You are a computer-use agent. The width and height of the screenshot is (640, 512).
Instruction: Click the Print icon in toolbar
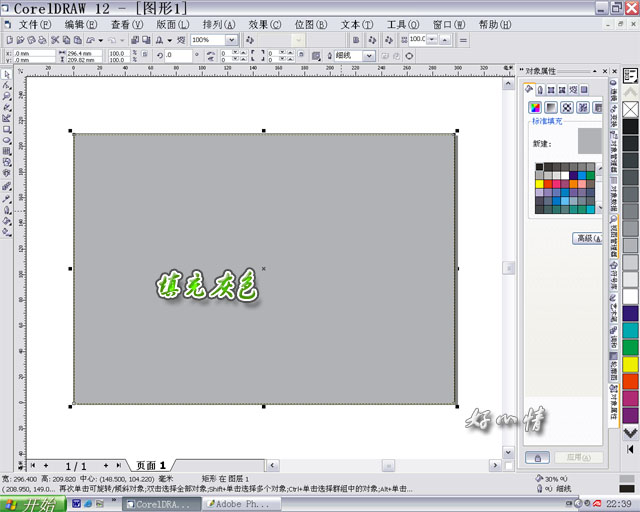[42, 40]
